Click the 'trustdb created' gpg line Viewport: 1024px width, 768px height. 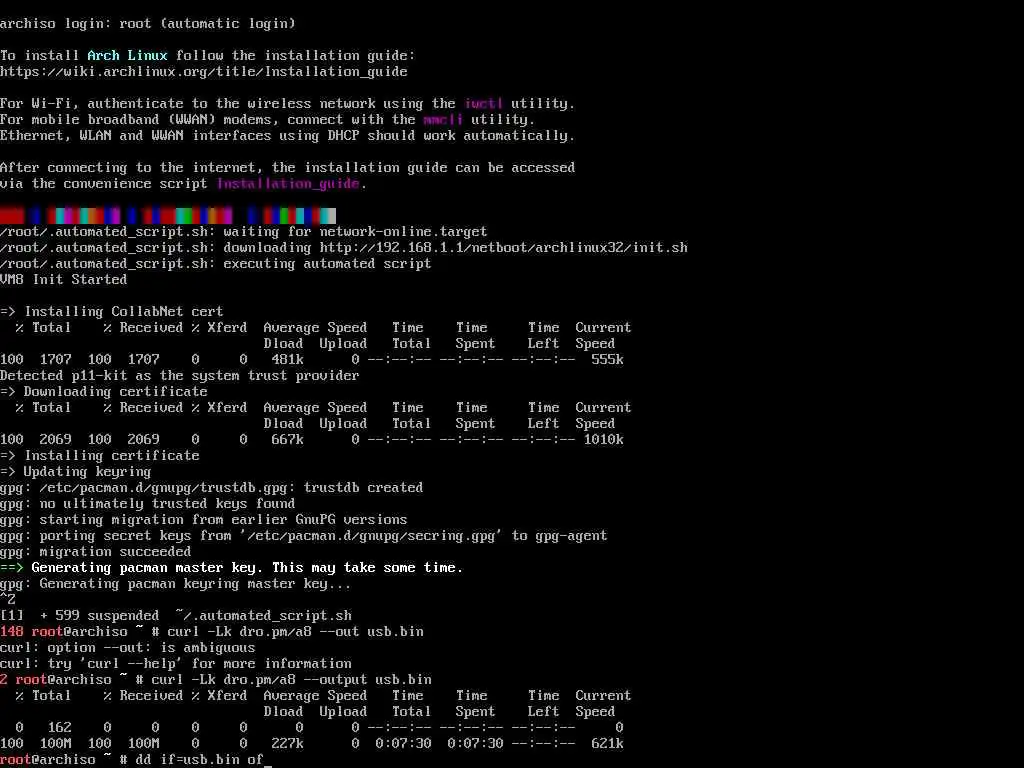(x=212, y=488)
